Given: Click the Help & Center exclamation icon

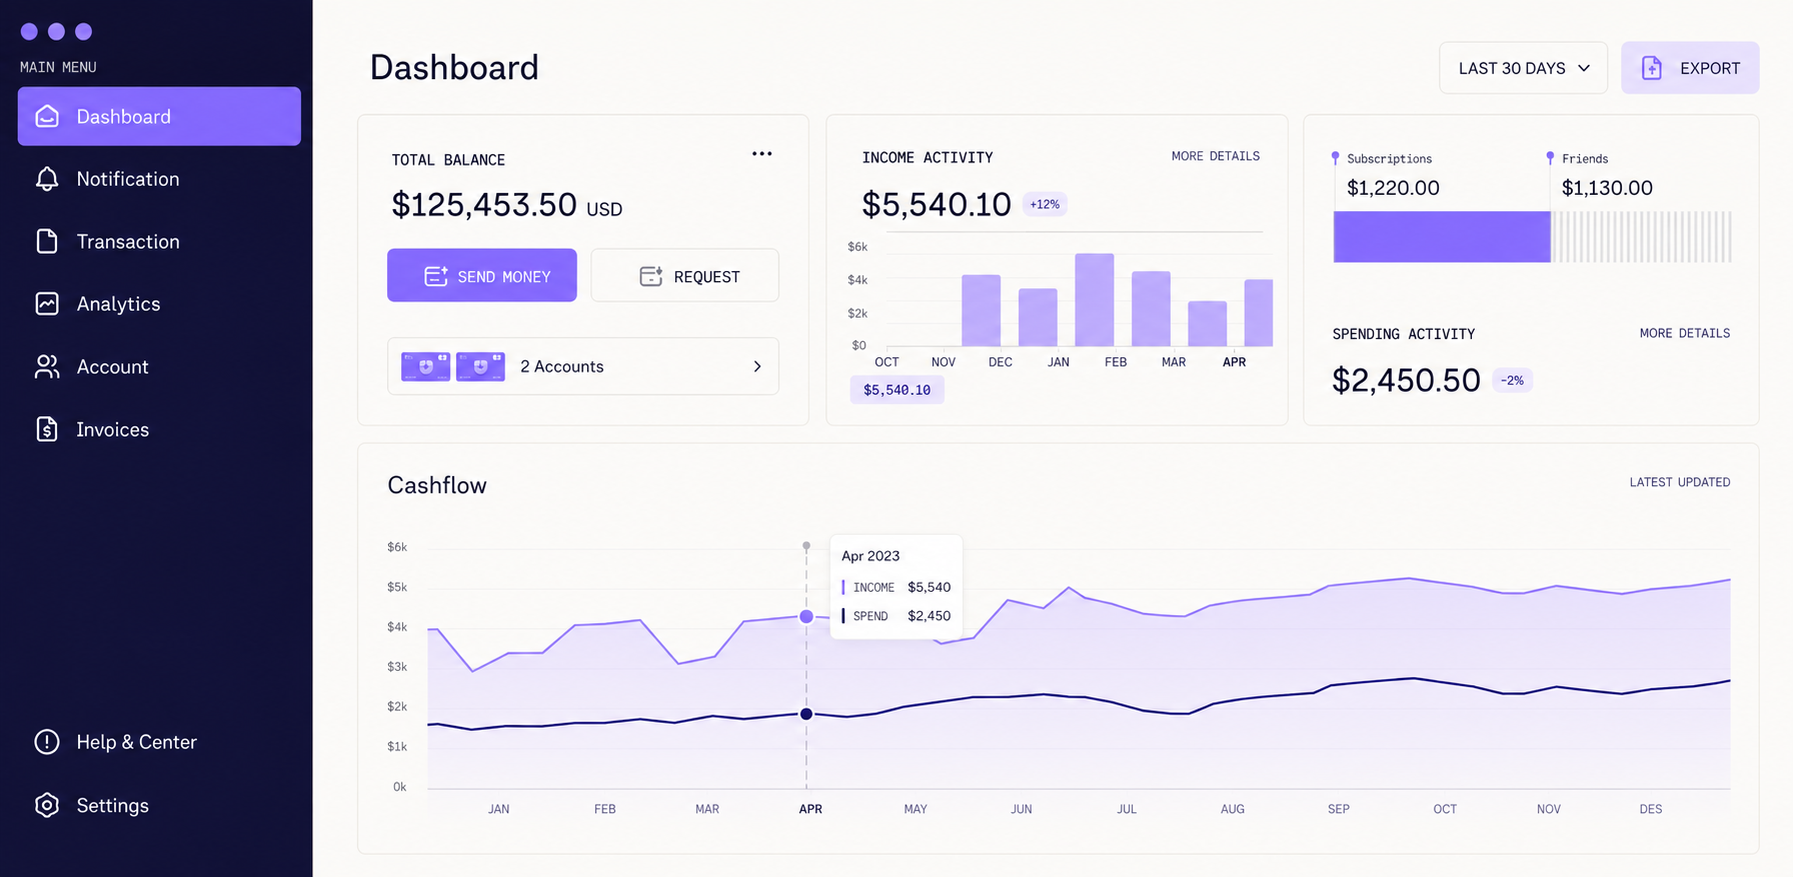Looking at the screenshot, I should coord(47,742).
